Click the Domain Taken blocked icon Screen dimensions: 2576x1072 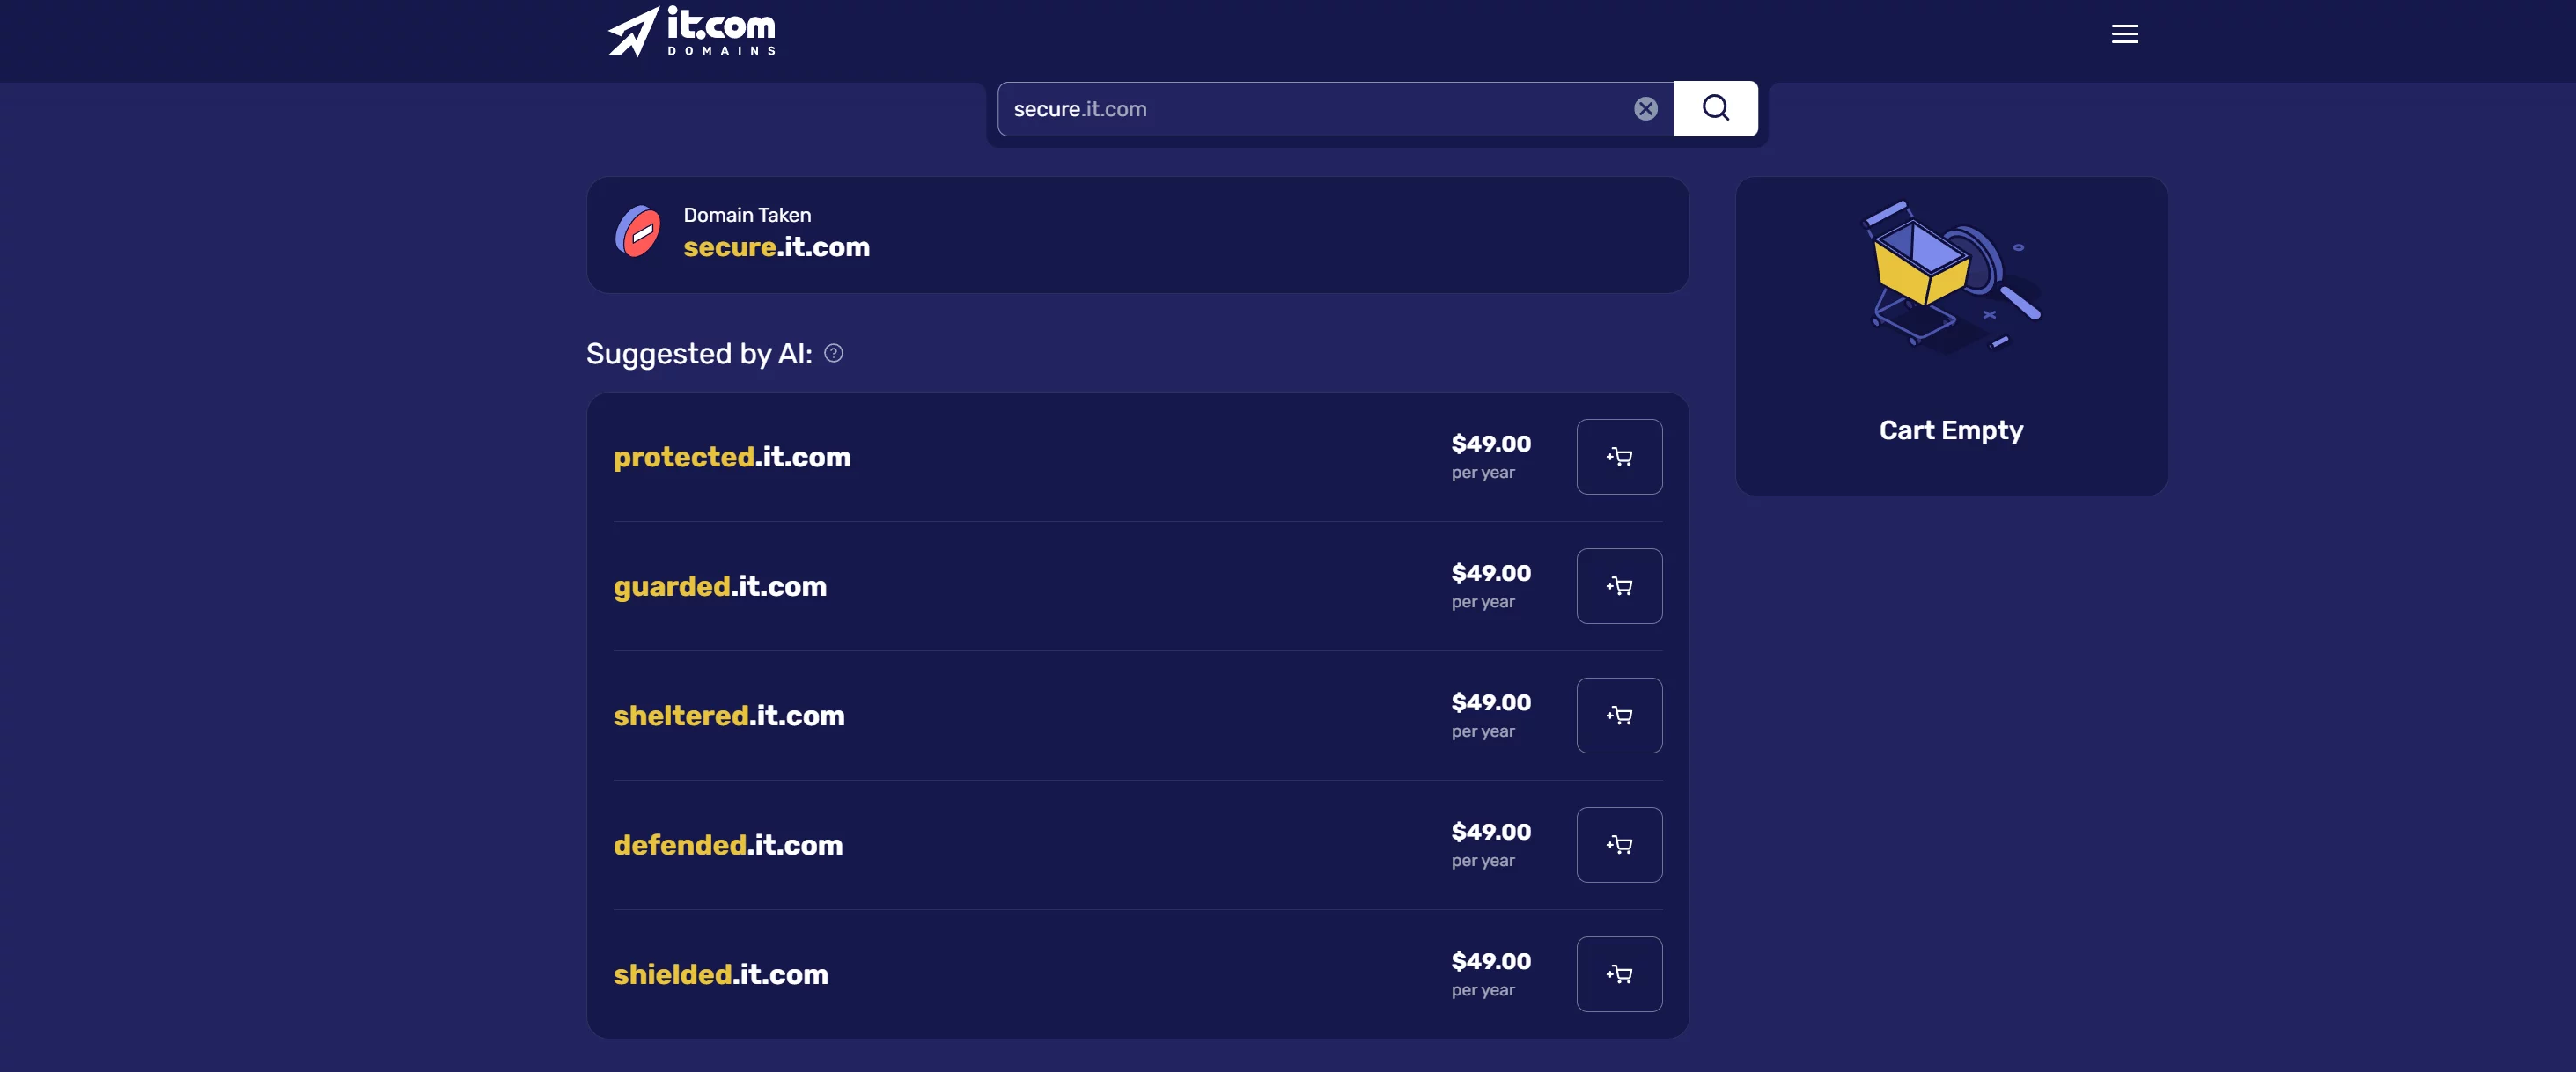[x=638, y=232]
